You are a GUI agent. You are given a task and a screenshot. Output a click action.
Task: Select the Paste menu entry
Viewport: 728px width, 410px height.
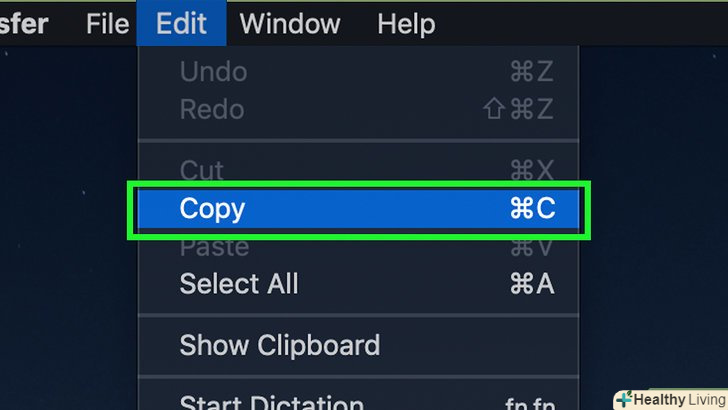(x=213, y=246)
